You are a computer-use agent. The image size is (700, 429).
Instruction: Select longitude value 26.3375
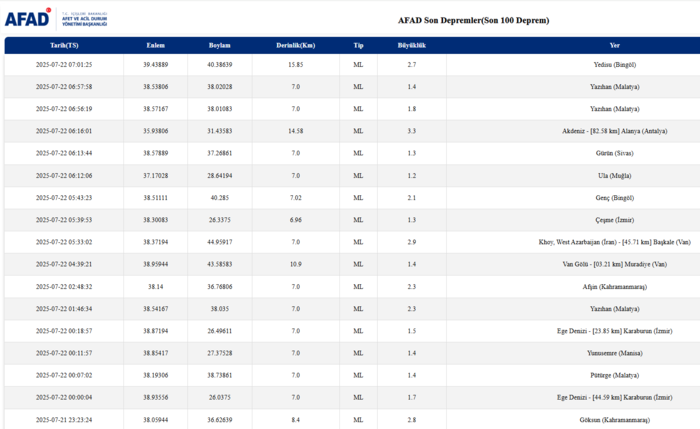coord(220,220)
